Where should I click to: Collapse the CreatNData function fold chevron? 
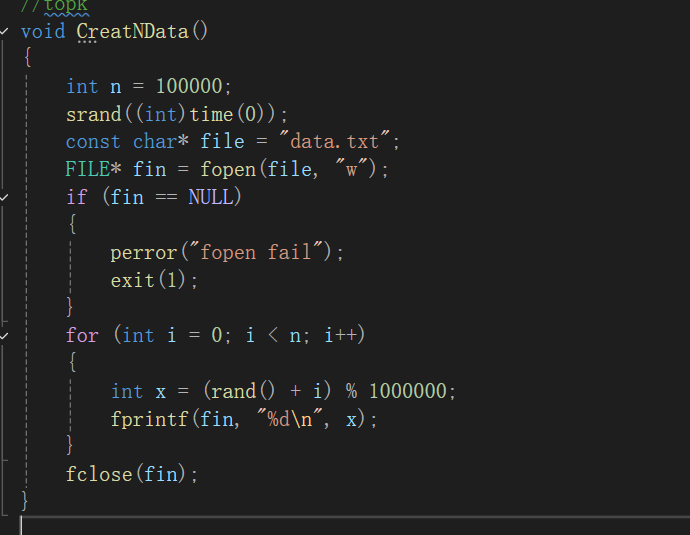tap(4, 31)
